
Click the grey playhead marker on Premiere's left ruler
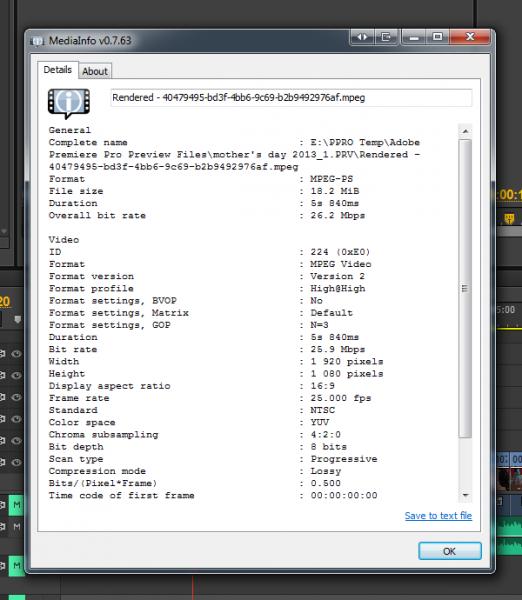[18, 319]
